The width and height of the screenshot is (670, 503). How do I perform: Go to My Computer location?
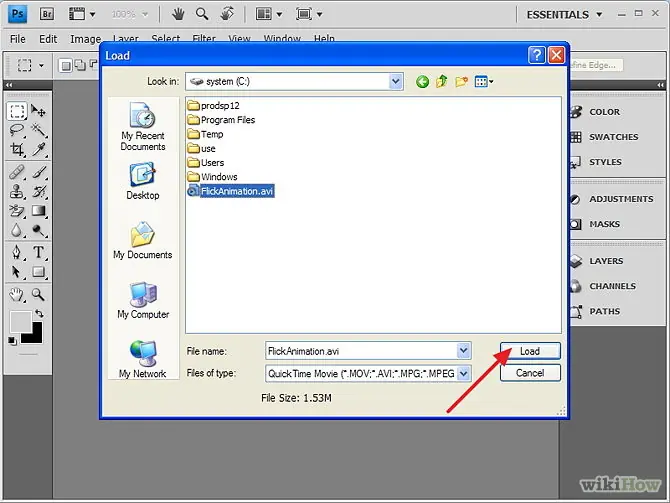pos(143,300)
